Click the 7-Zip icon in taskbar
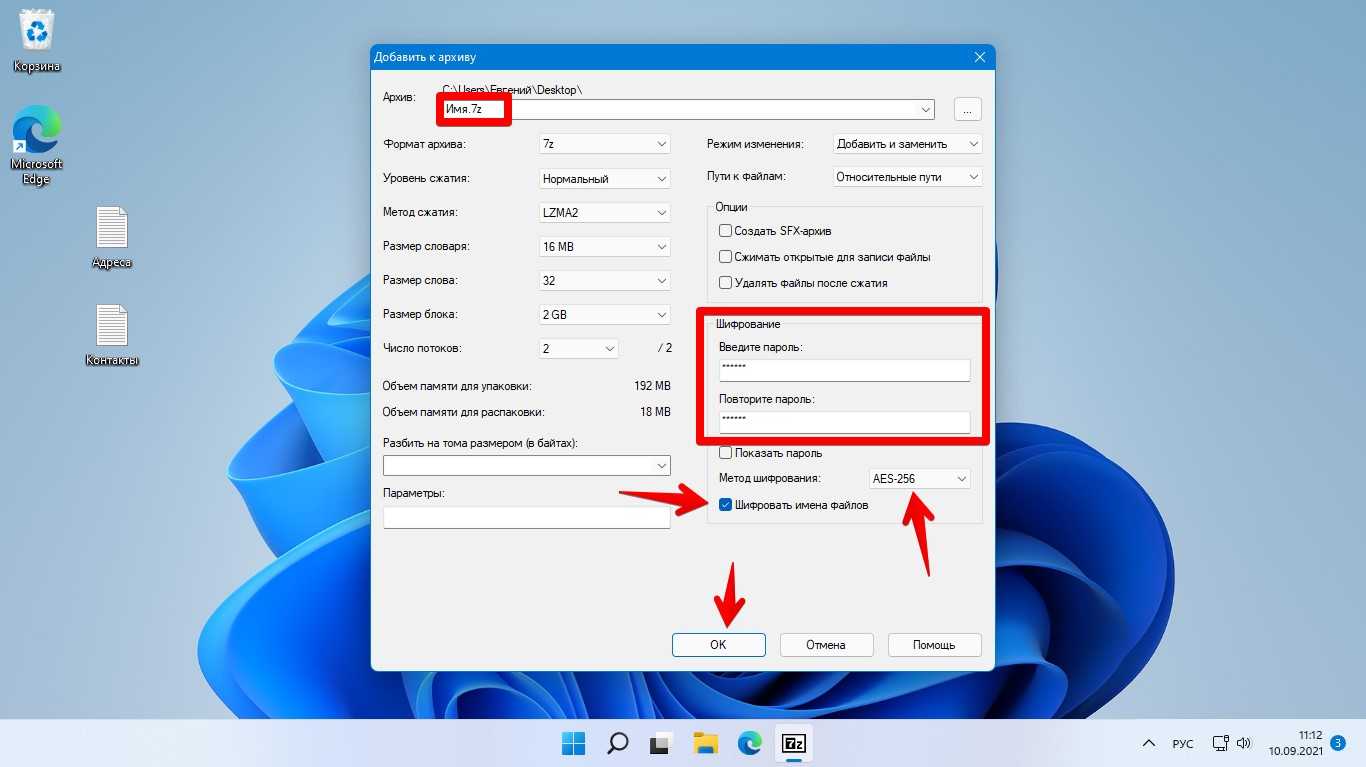 (x=794, y=743)
